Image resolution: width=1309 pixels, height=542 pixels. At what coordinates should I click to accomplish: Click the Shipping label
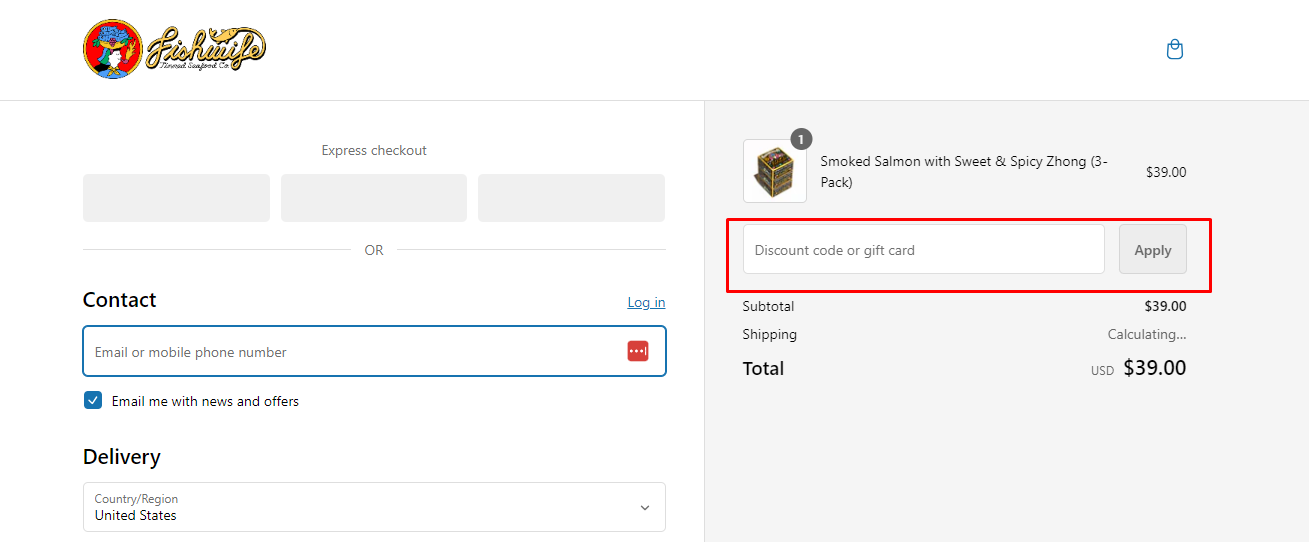tap(770, 335)
